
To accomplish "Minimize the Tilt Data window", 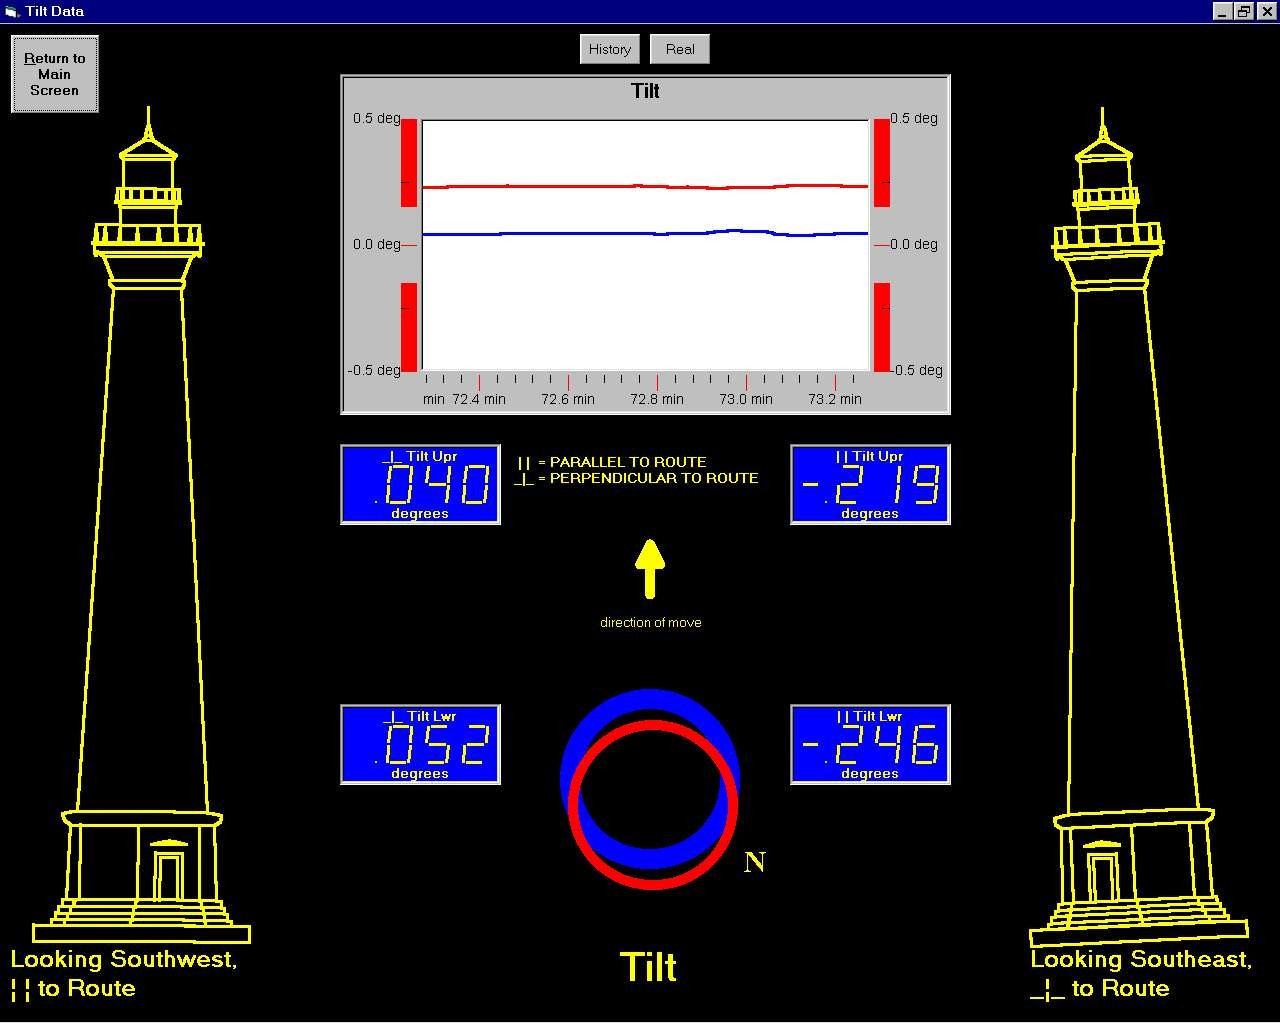I will [1223, 11].
